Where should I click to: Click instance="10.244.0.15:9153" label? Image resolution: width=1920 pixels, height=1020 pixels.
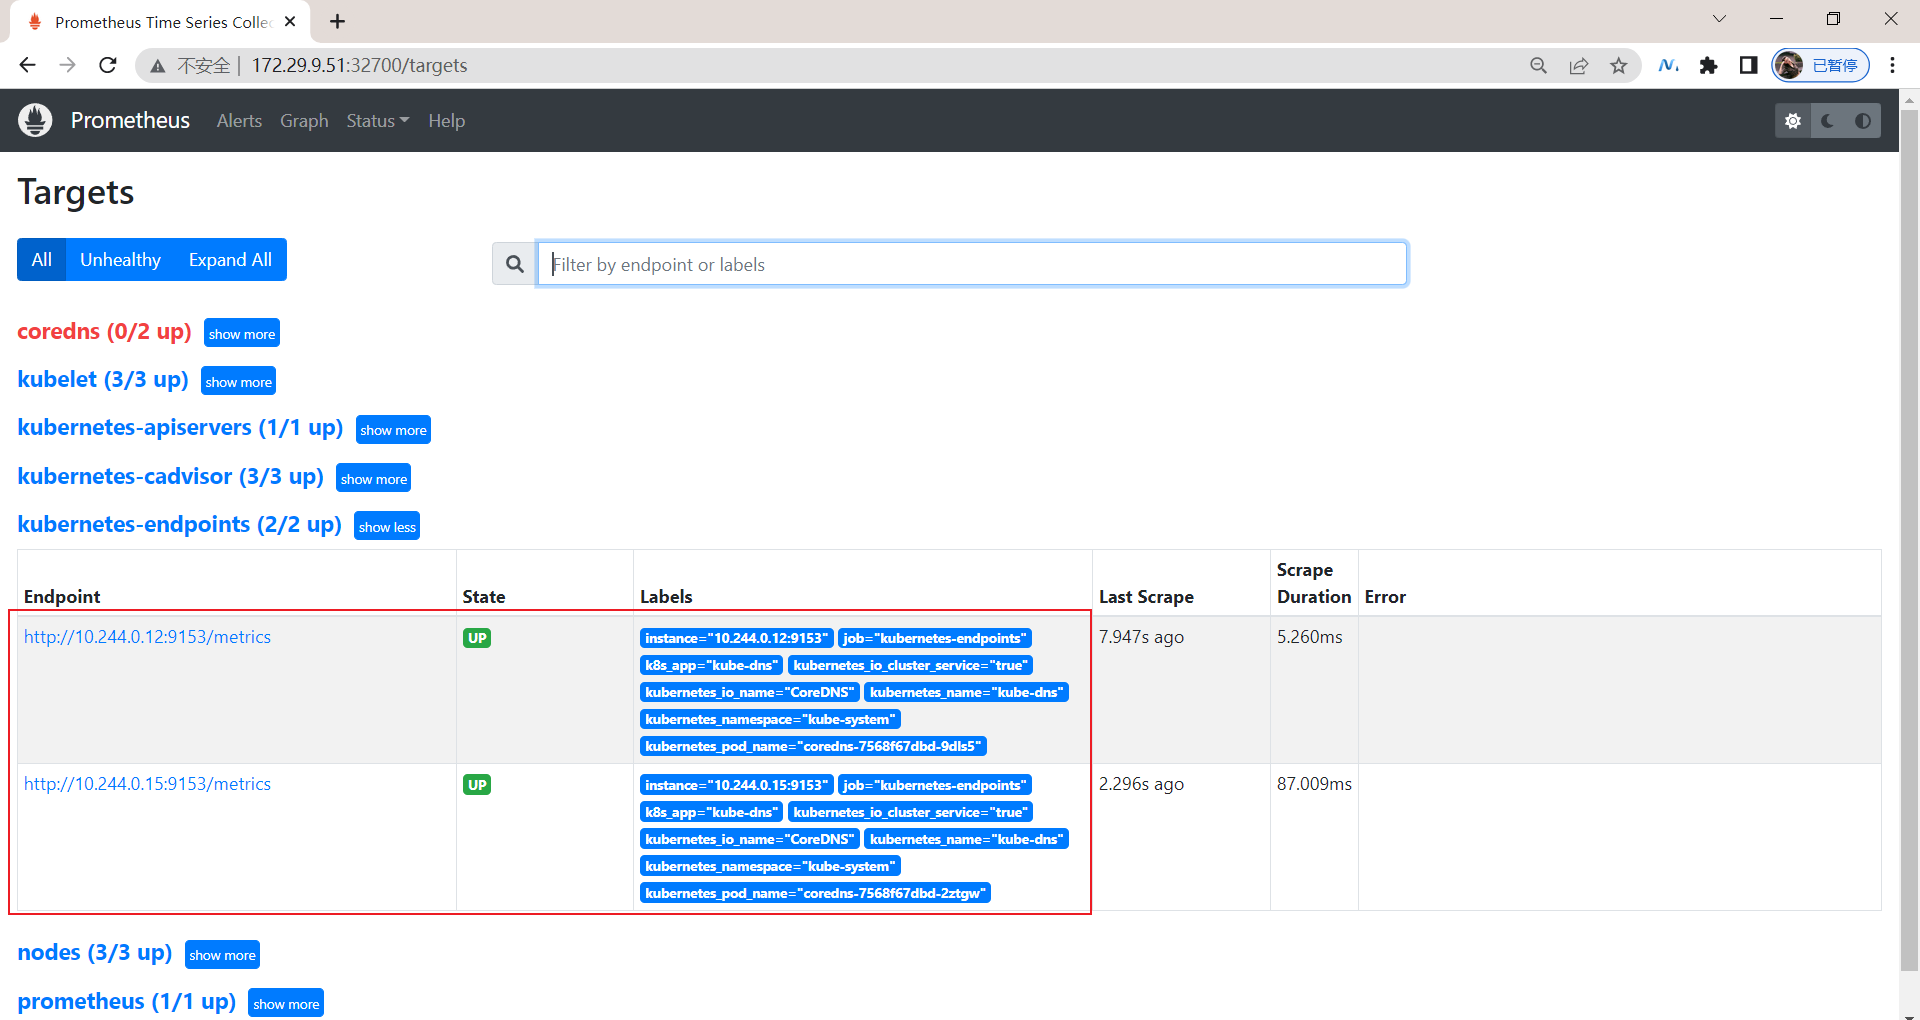coord(736,785)
